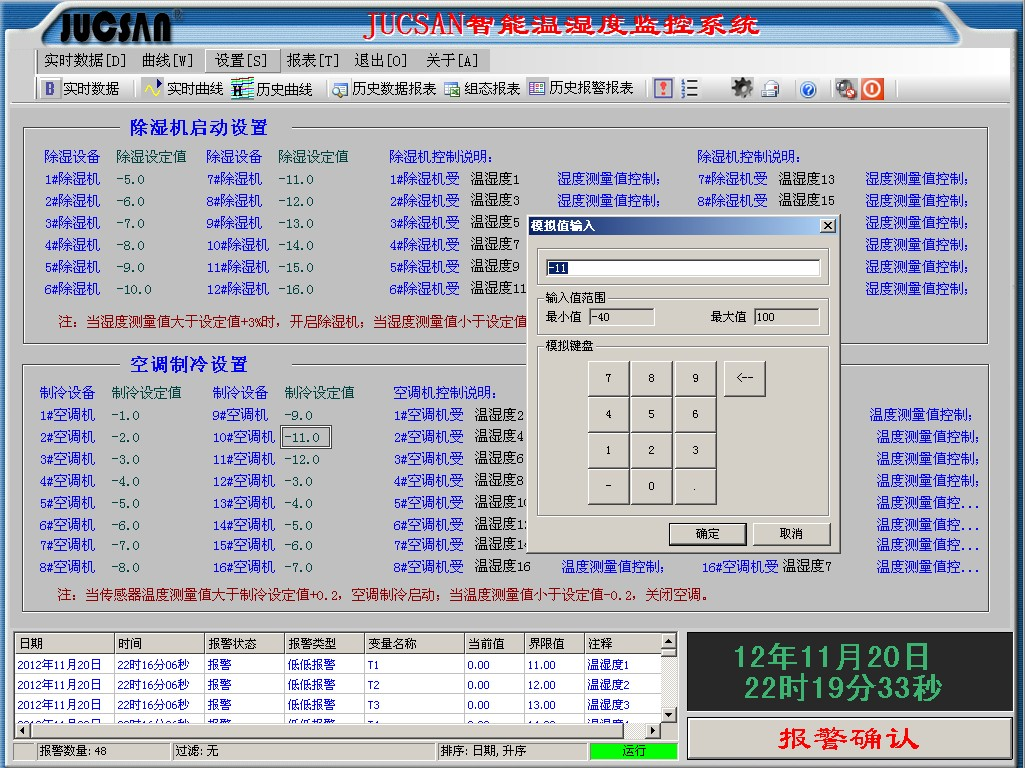Click 1#空调机 setpoint value -1.0
Viewport: 1025px width, 768px height.
[125, 415]
